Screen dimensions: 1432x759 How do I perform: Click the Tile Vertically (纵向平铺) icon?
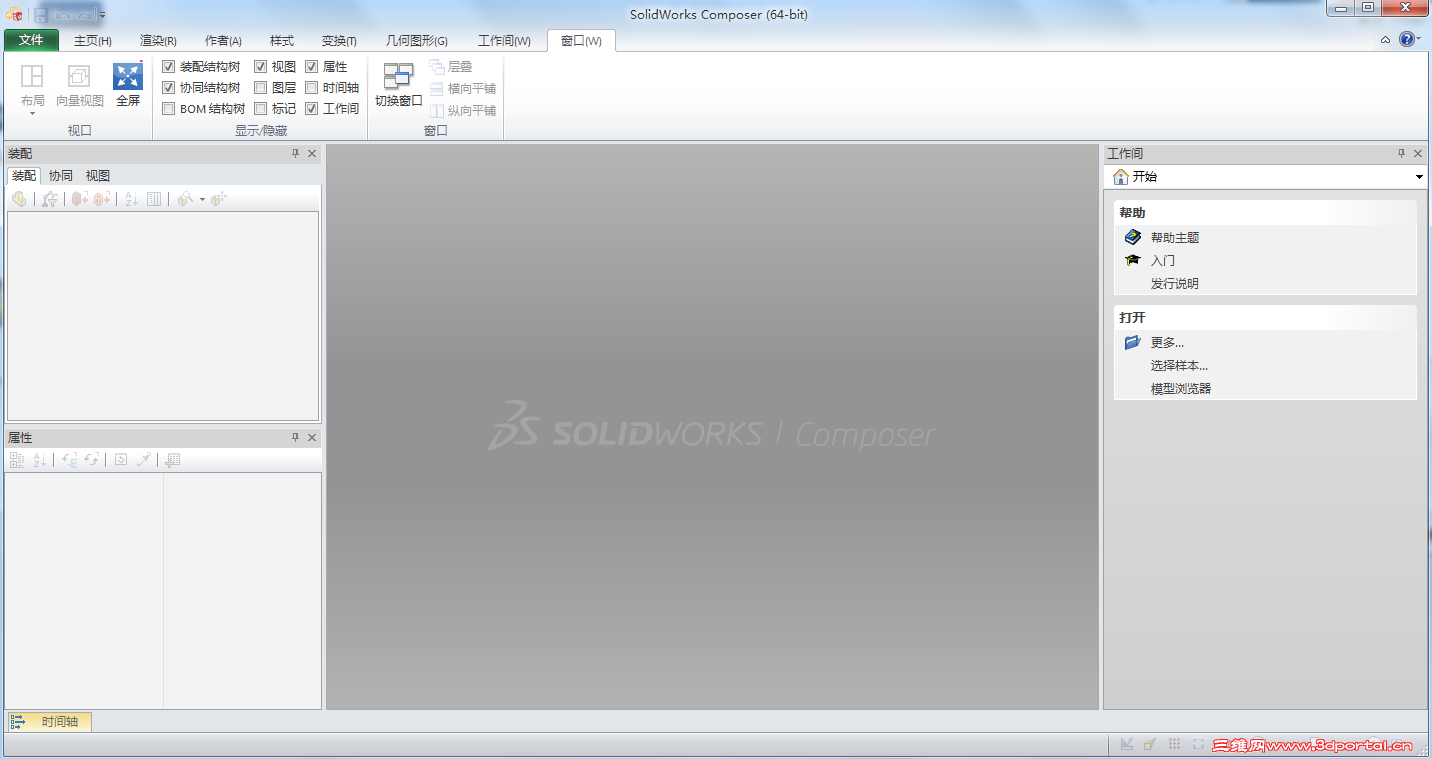tap(437, 110)
